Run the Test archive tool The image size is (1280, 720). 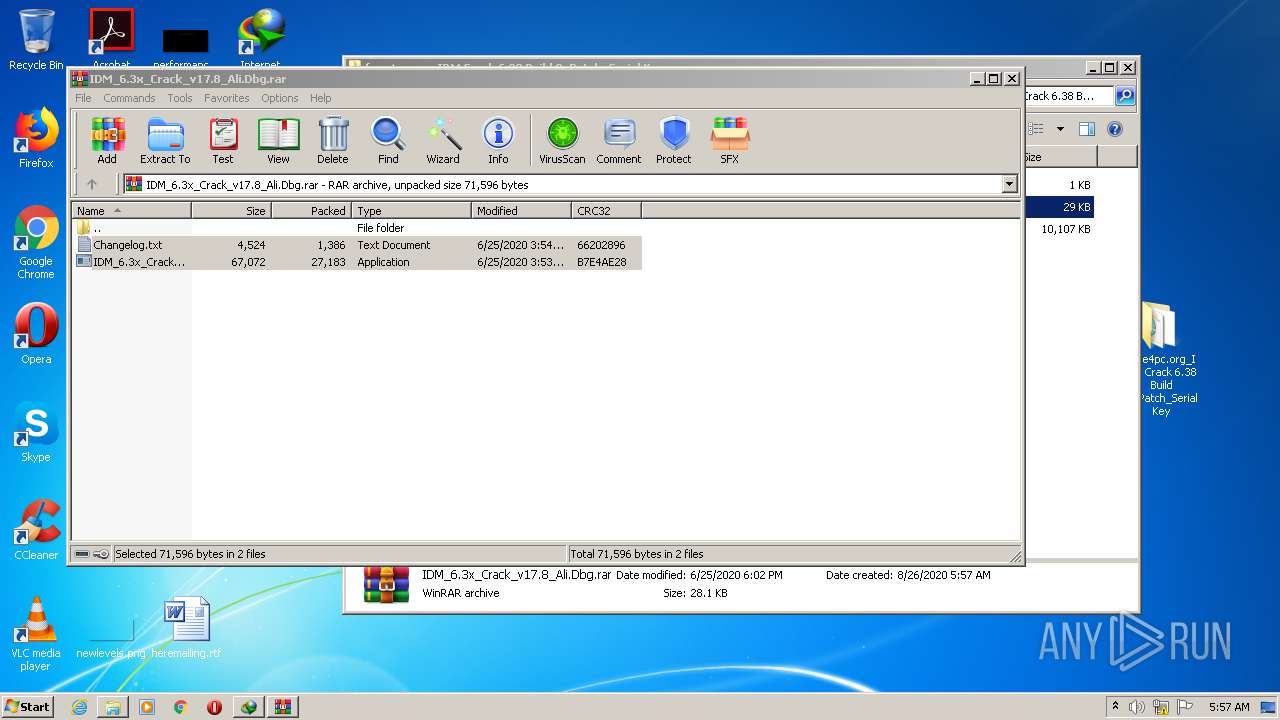coord(223,140)
